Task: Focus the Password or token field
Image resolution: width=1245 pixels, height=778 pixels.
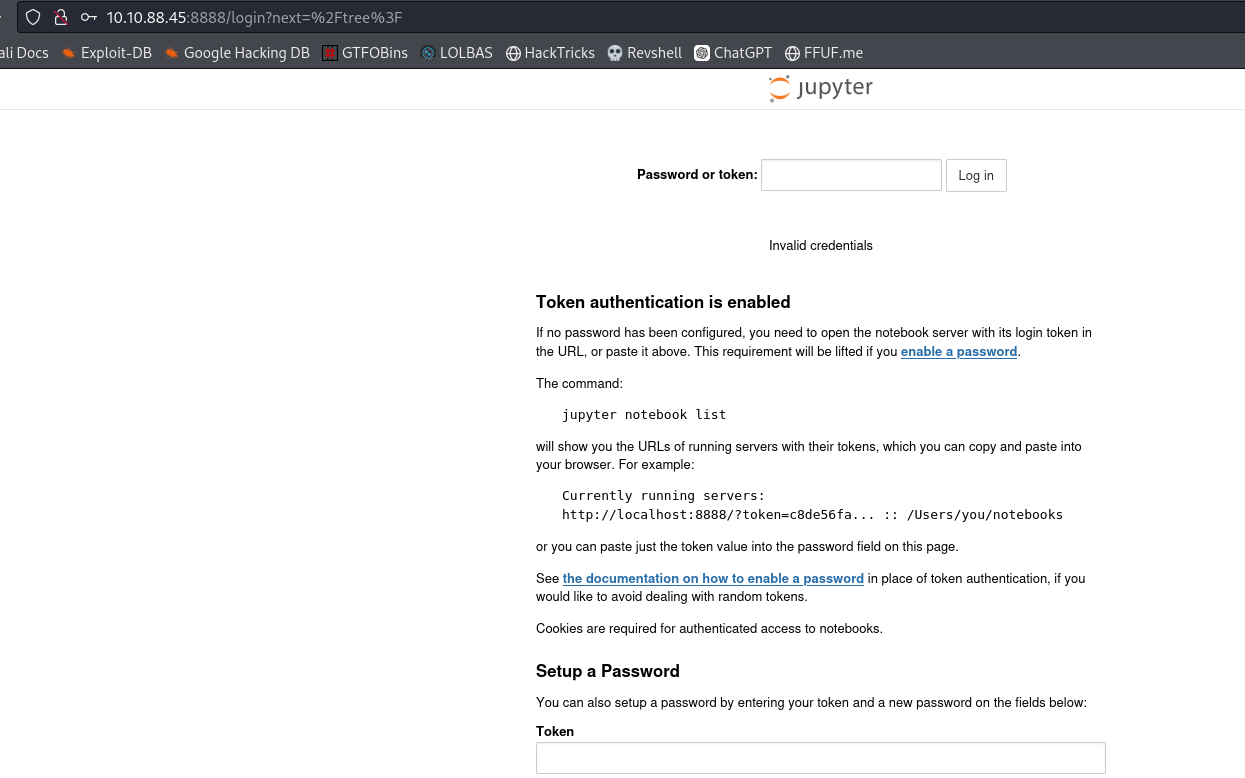Action: pyautogui.click(x=851, y=175)
